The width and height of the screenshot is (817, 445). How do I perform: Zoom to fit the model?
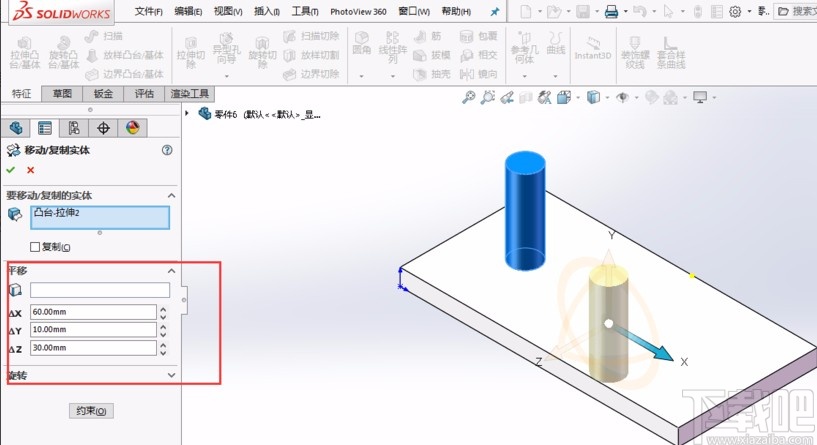coord(468,97)
